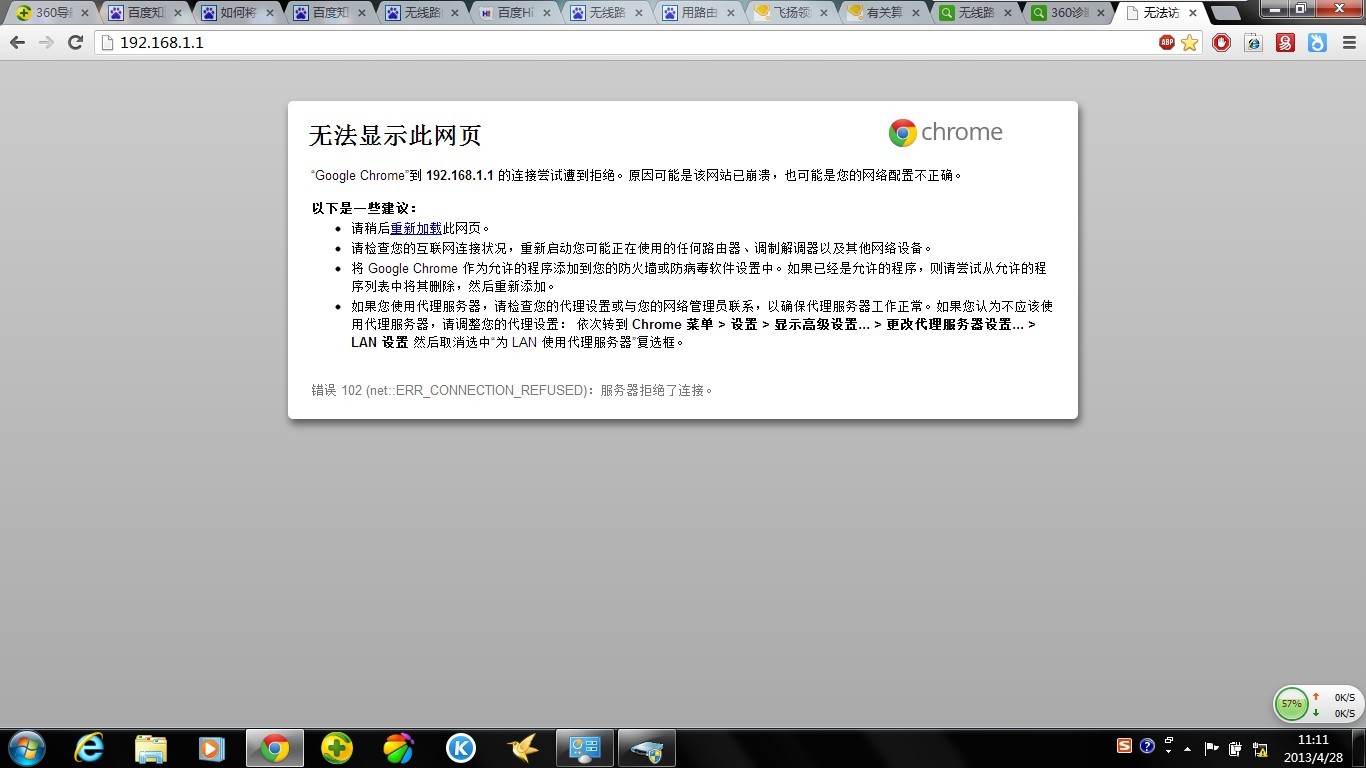
Task: Click the Sogou S input method tray icon
Action: (1125, 746)
